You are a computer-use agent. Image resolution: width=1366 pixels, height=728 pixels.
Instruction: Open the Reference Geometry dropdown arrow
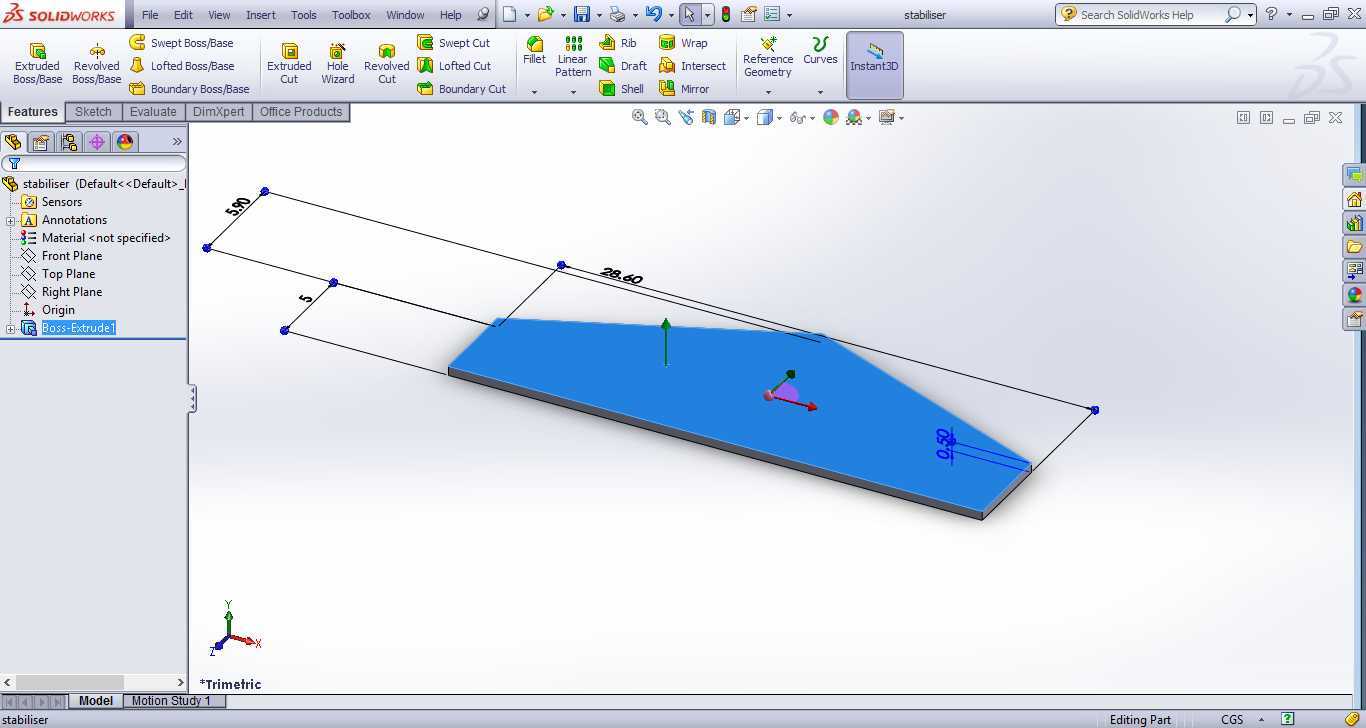click(x=768, y=92)
